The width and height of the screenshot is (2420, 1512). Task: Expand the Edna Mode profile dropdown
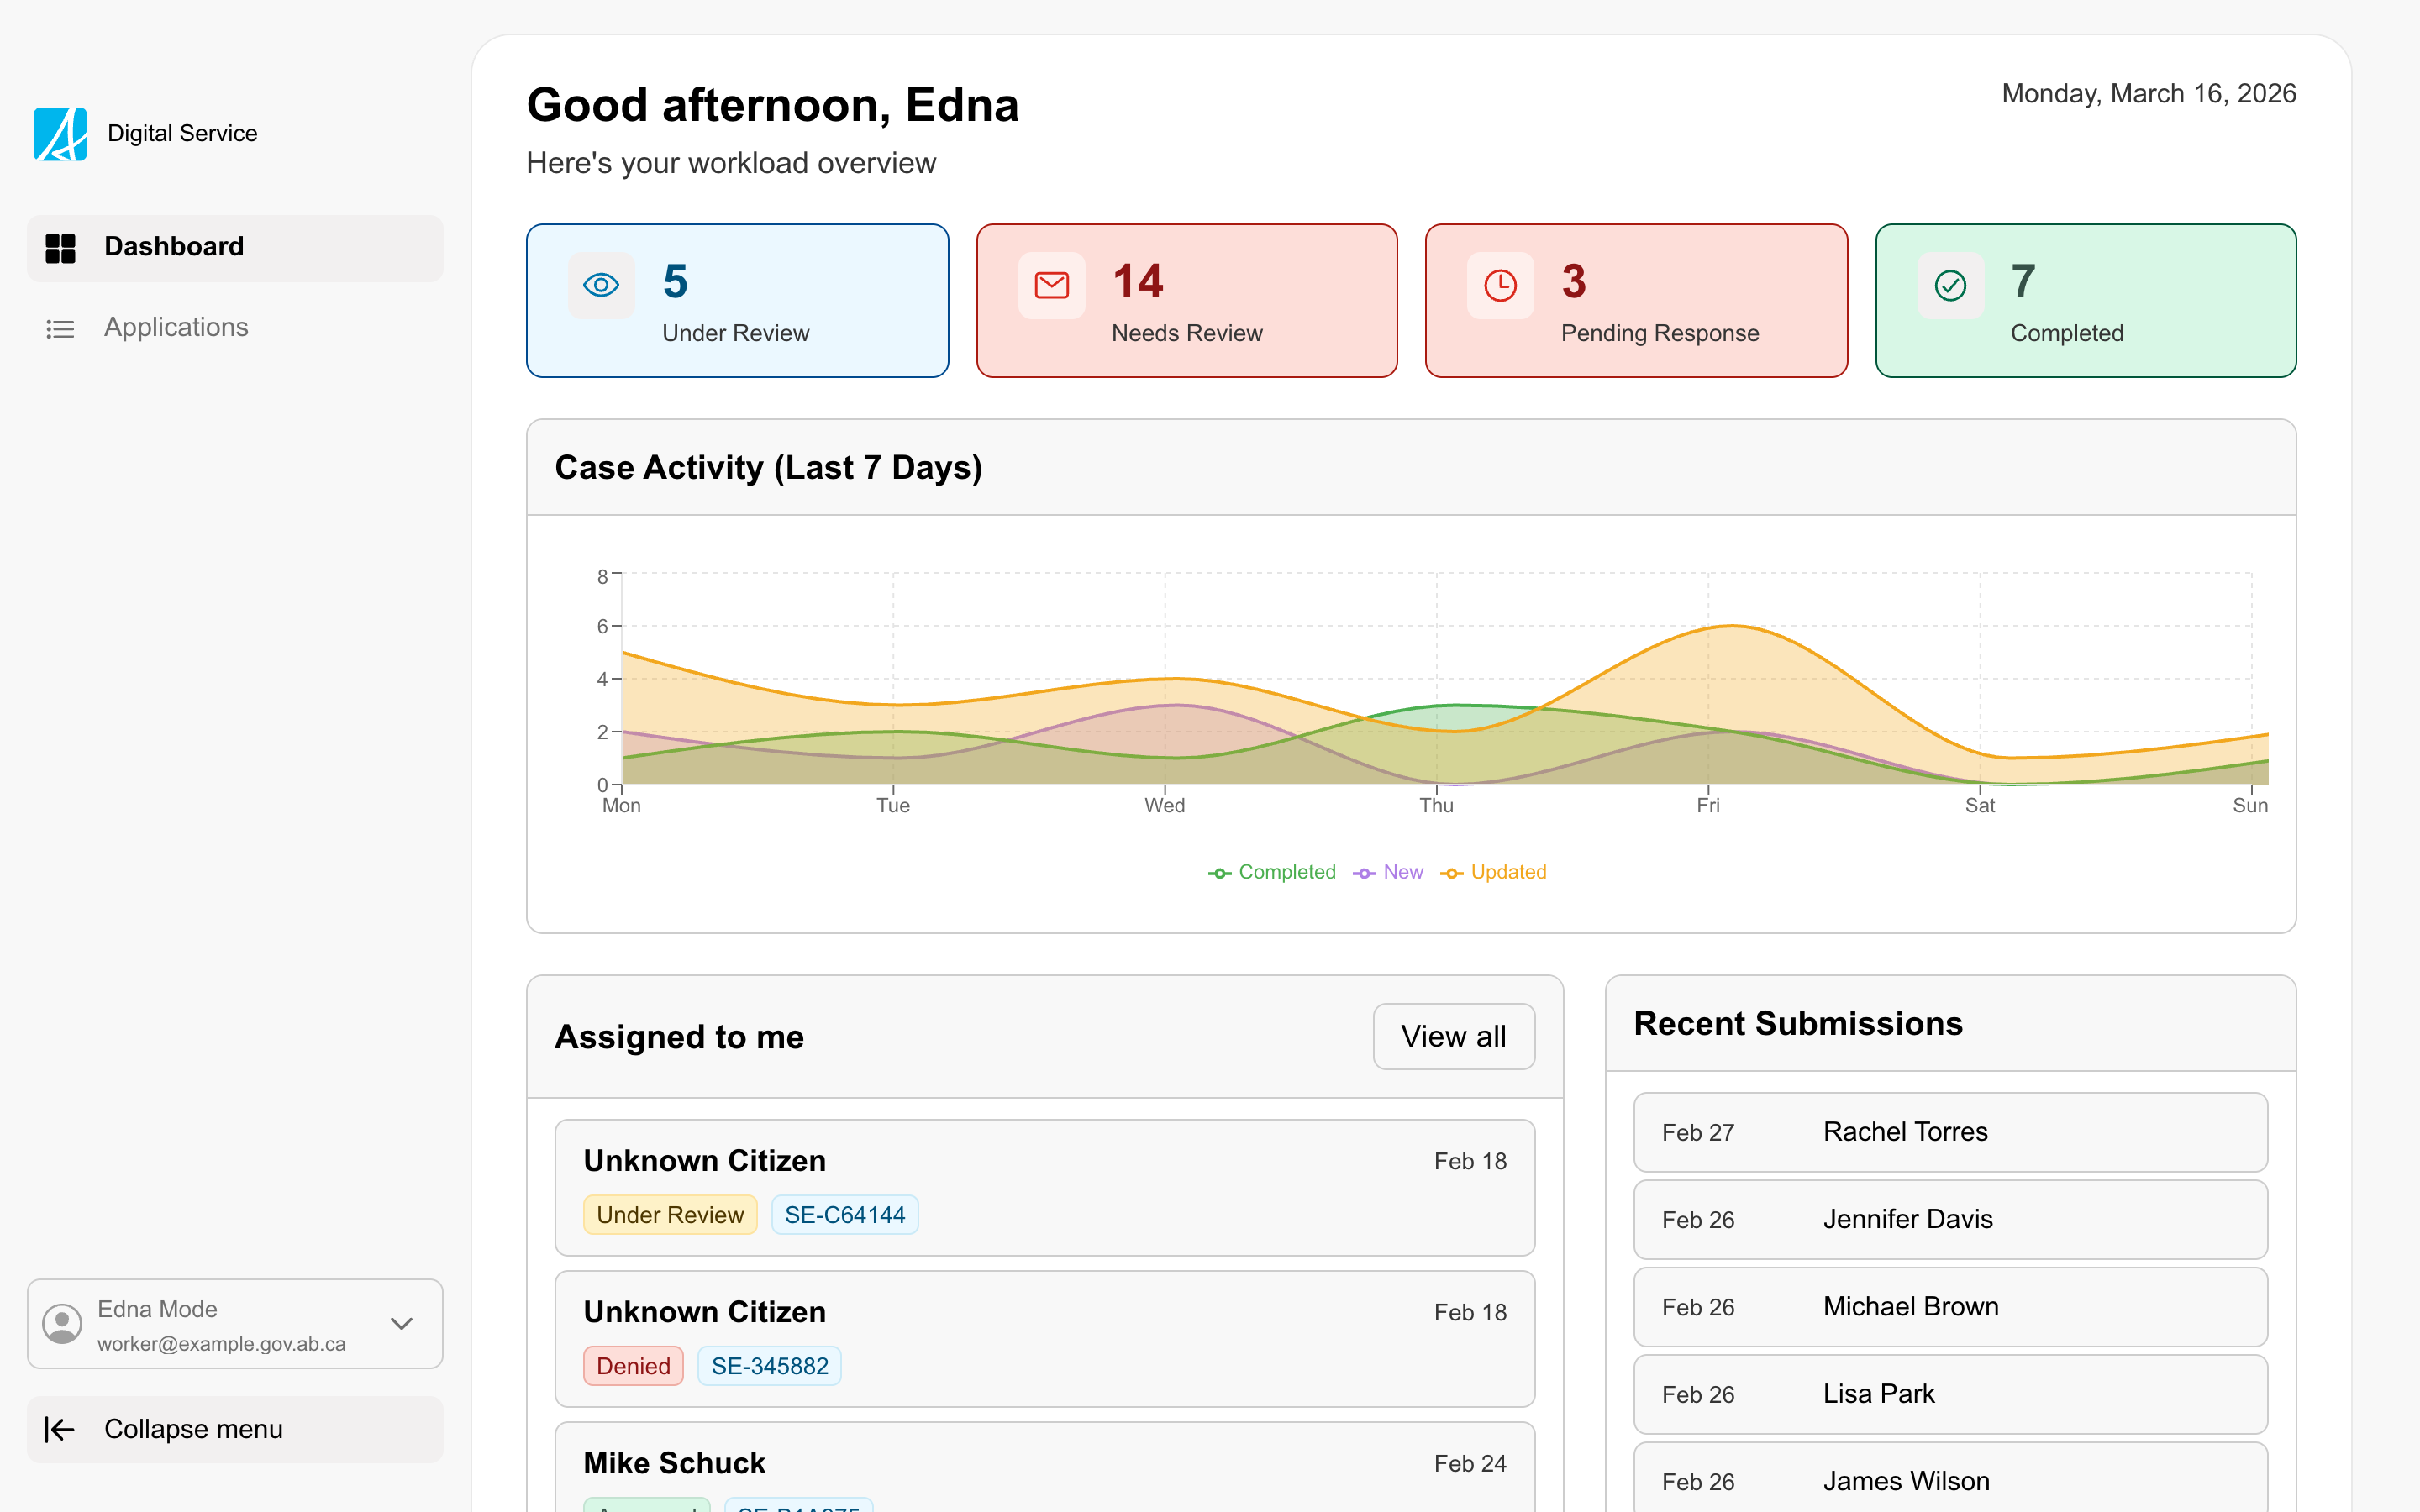tap(402, 1324)
